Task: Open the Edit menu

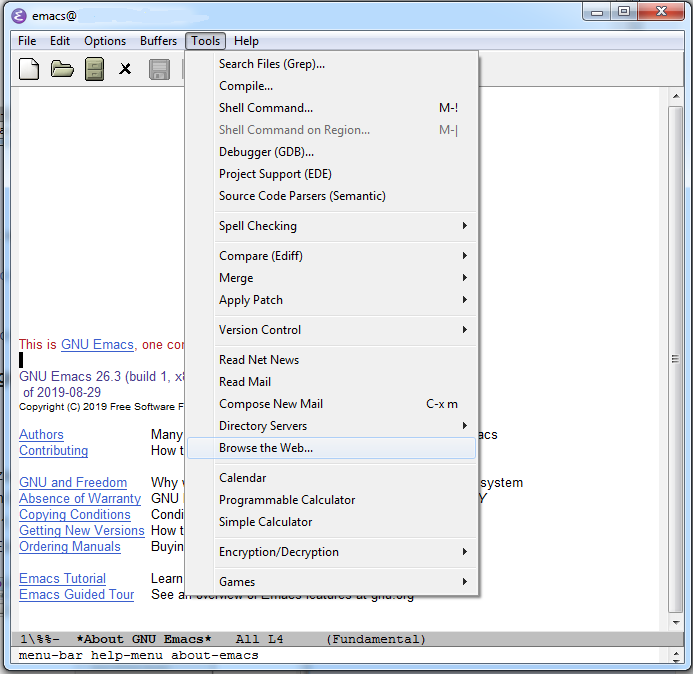Action: click(60, 41)
